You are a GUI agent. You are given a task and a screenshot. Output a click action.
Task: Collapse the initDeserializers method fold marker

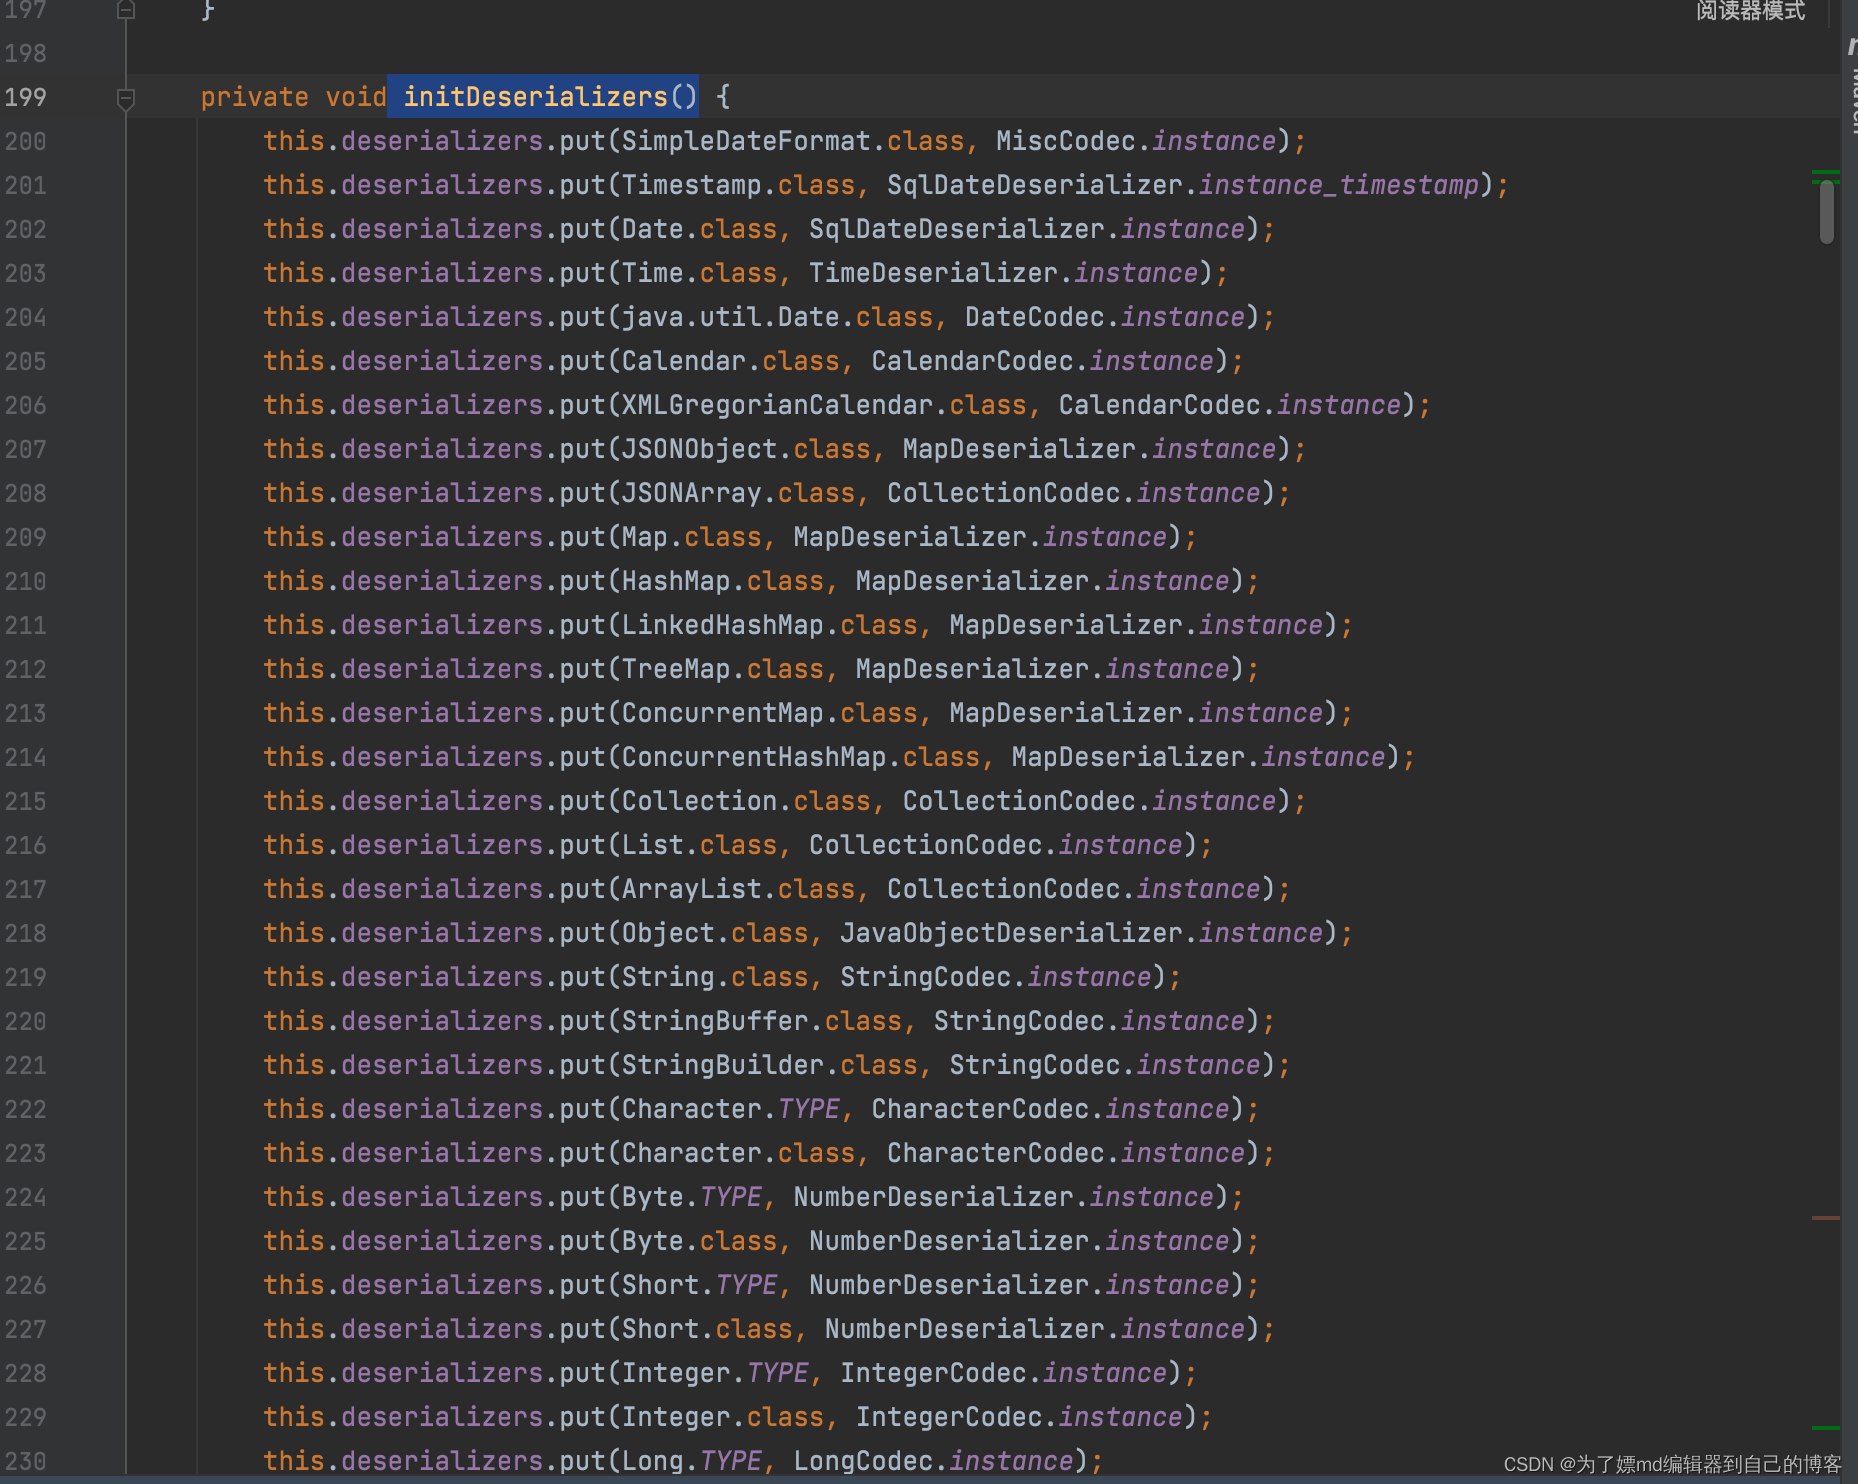tap(126, 98)
